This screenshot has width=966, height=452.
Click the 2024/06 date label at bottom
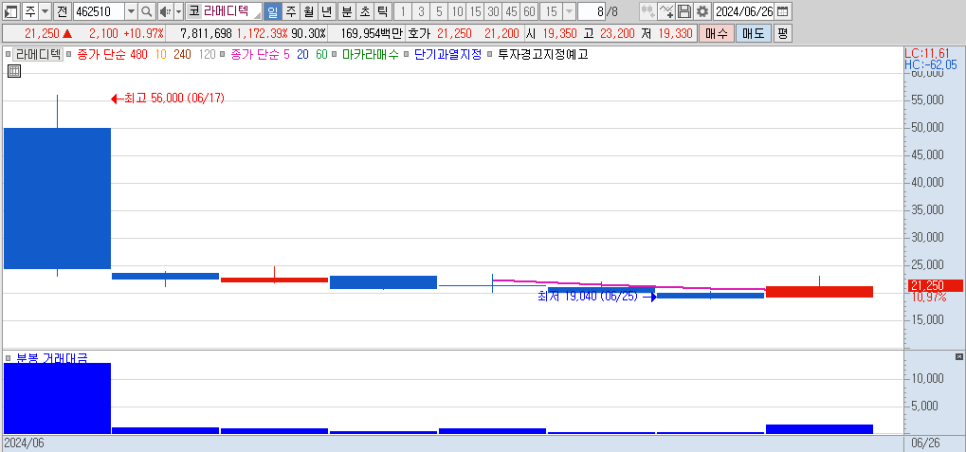pyautogui.click(x=25, y=443)
